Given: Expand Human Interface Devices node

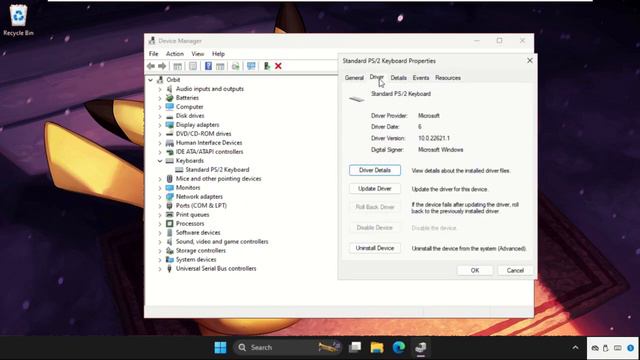Looking at the screenshot, I should pyautogui.click(x=160, y=143).
